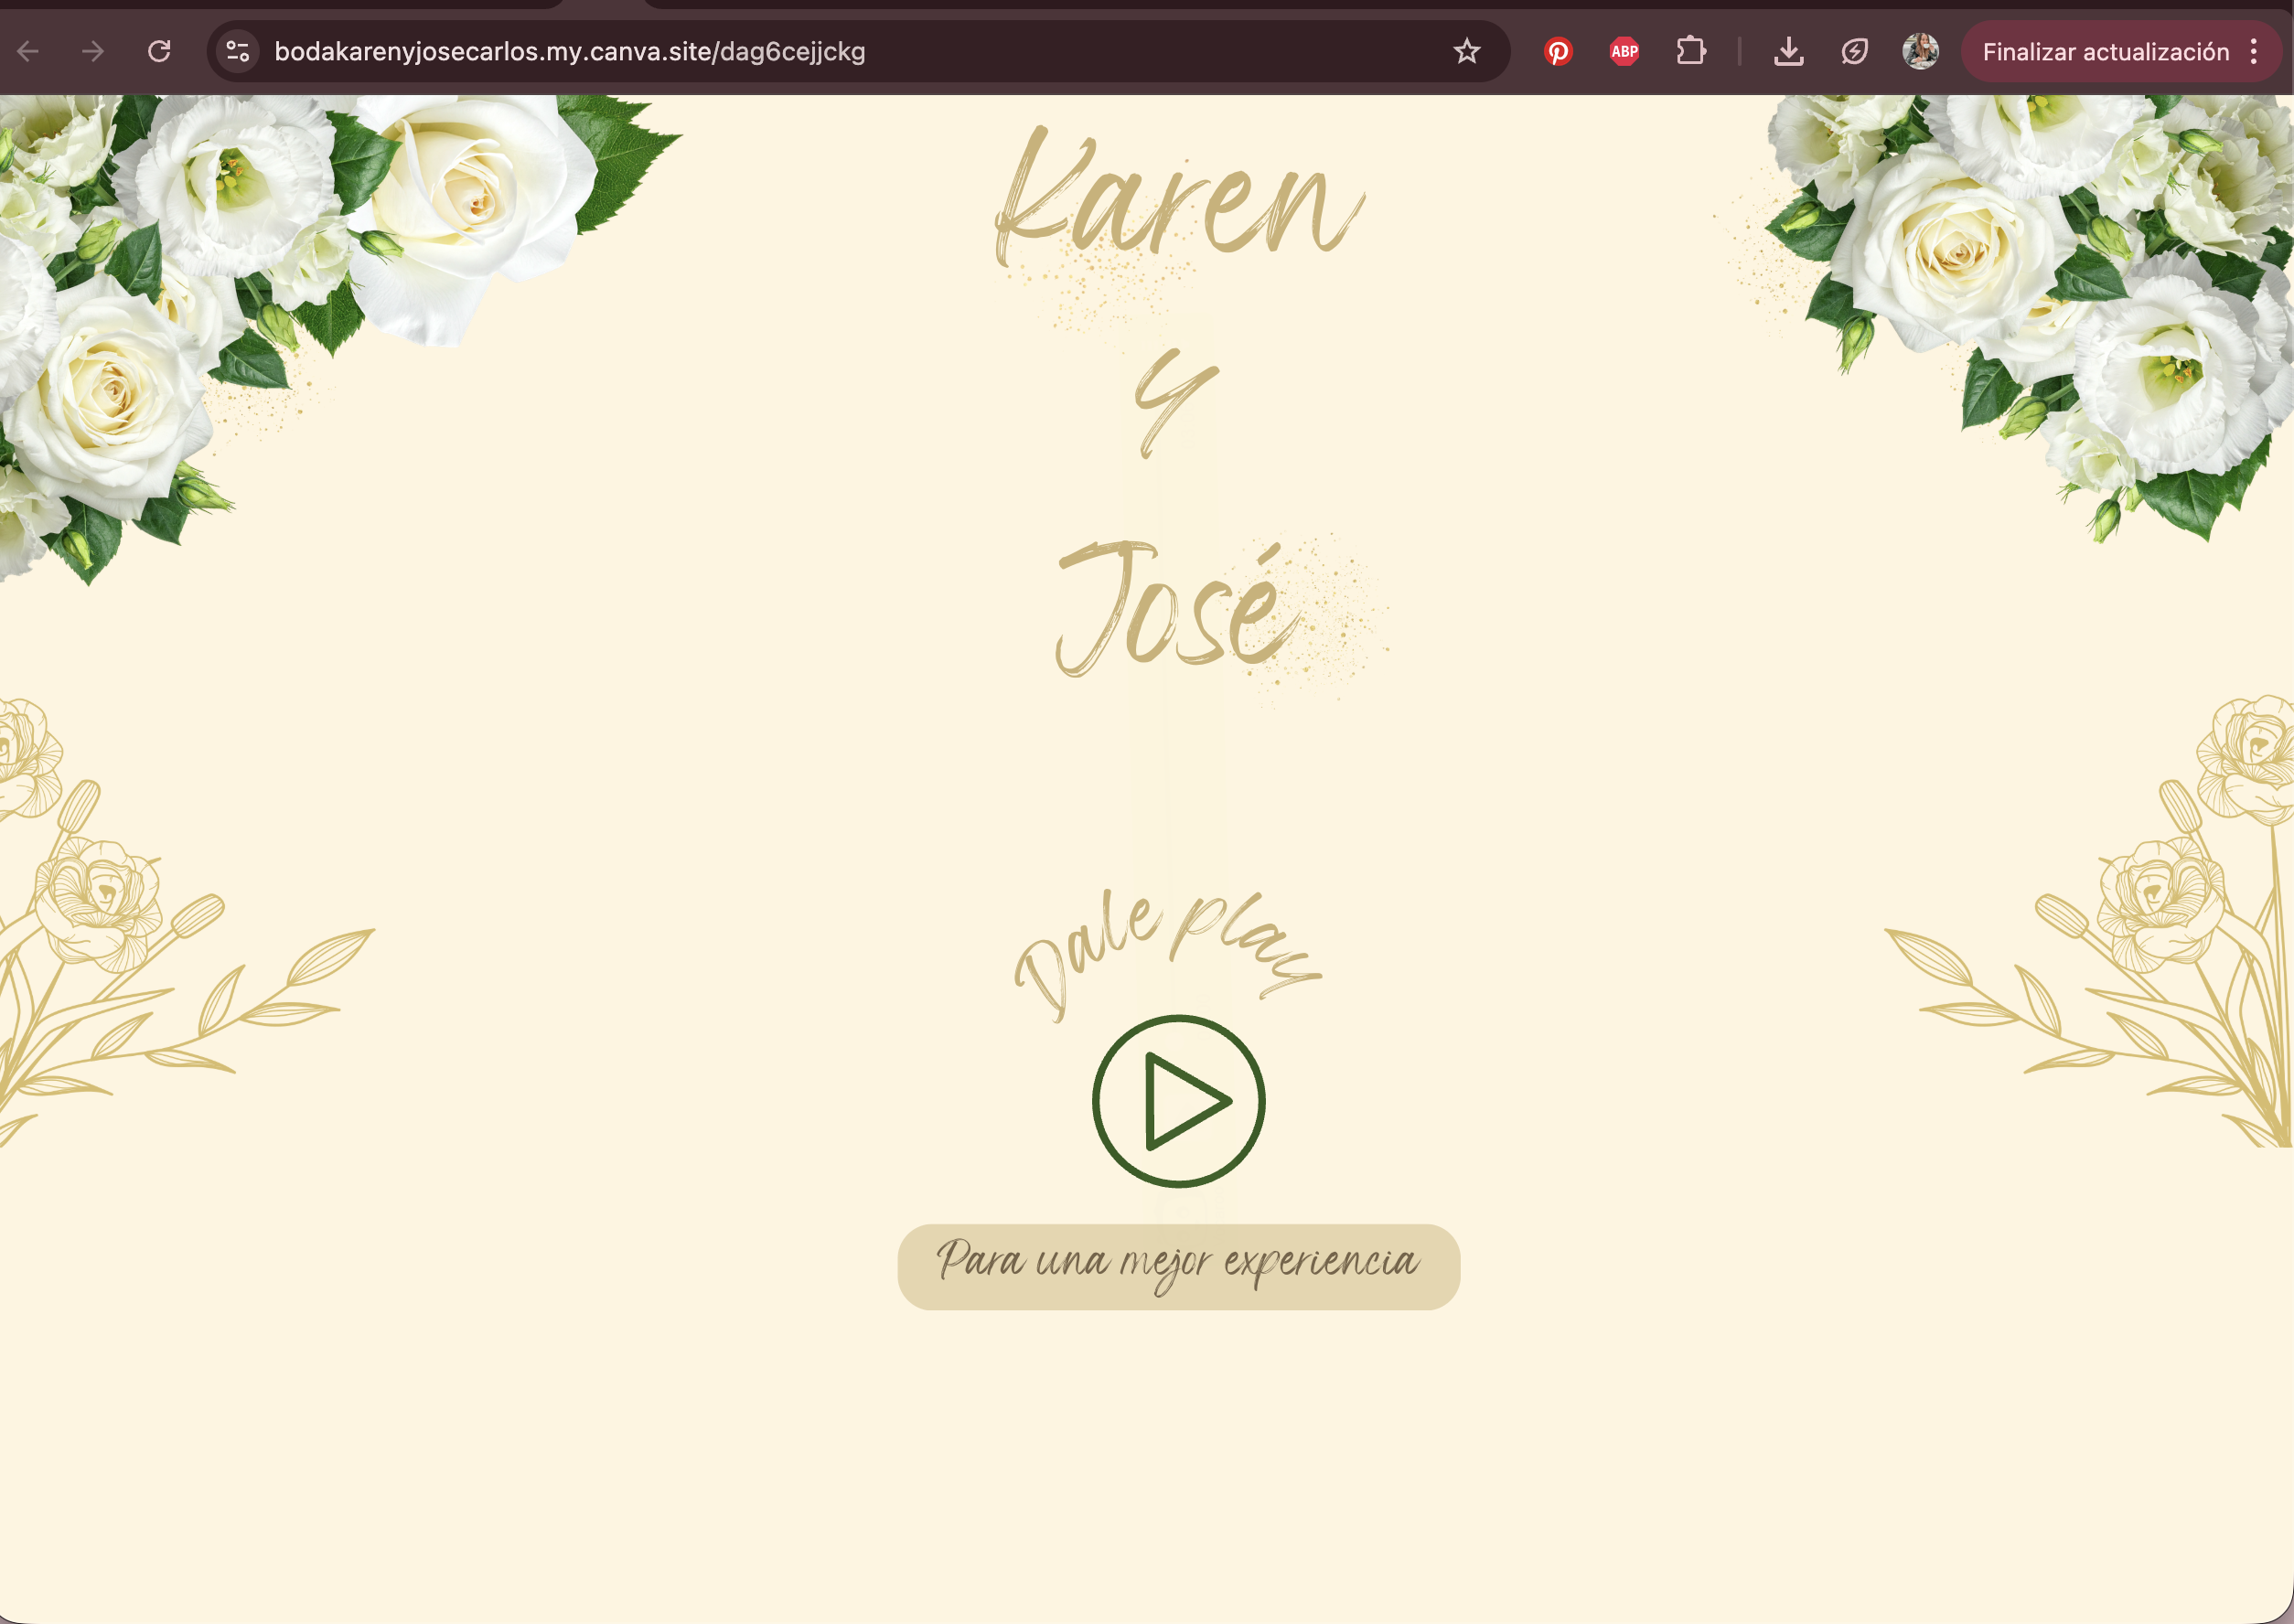This screenshot has height=1624, width=2294.
Task: Click the curved Dale play text
Action: click(x=1165, y=945)
